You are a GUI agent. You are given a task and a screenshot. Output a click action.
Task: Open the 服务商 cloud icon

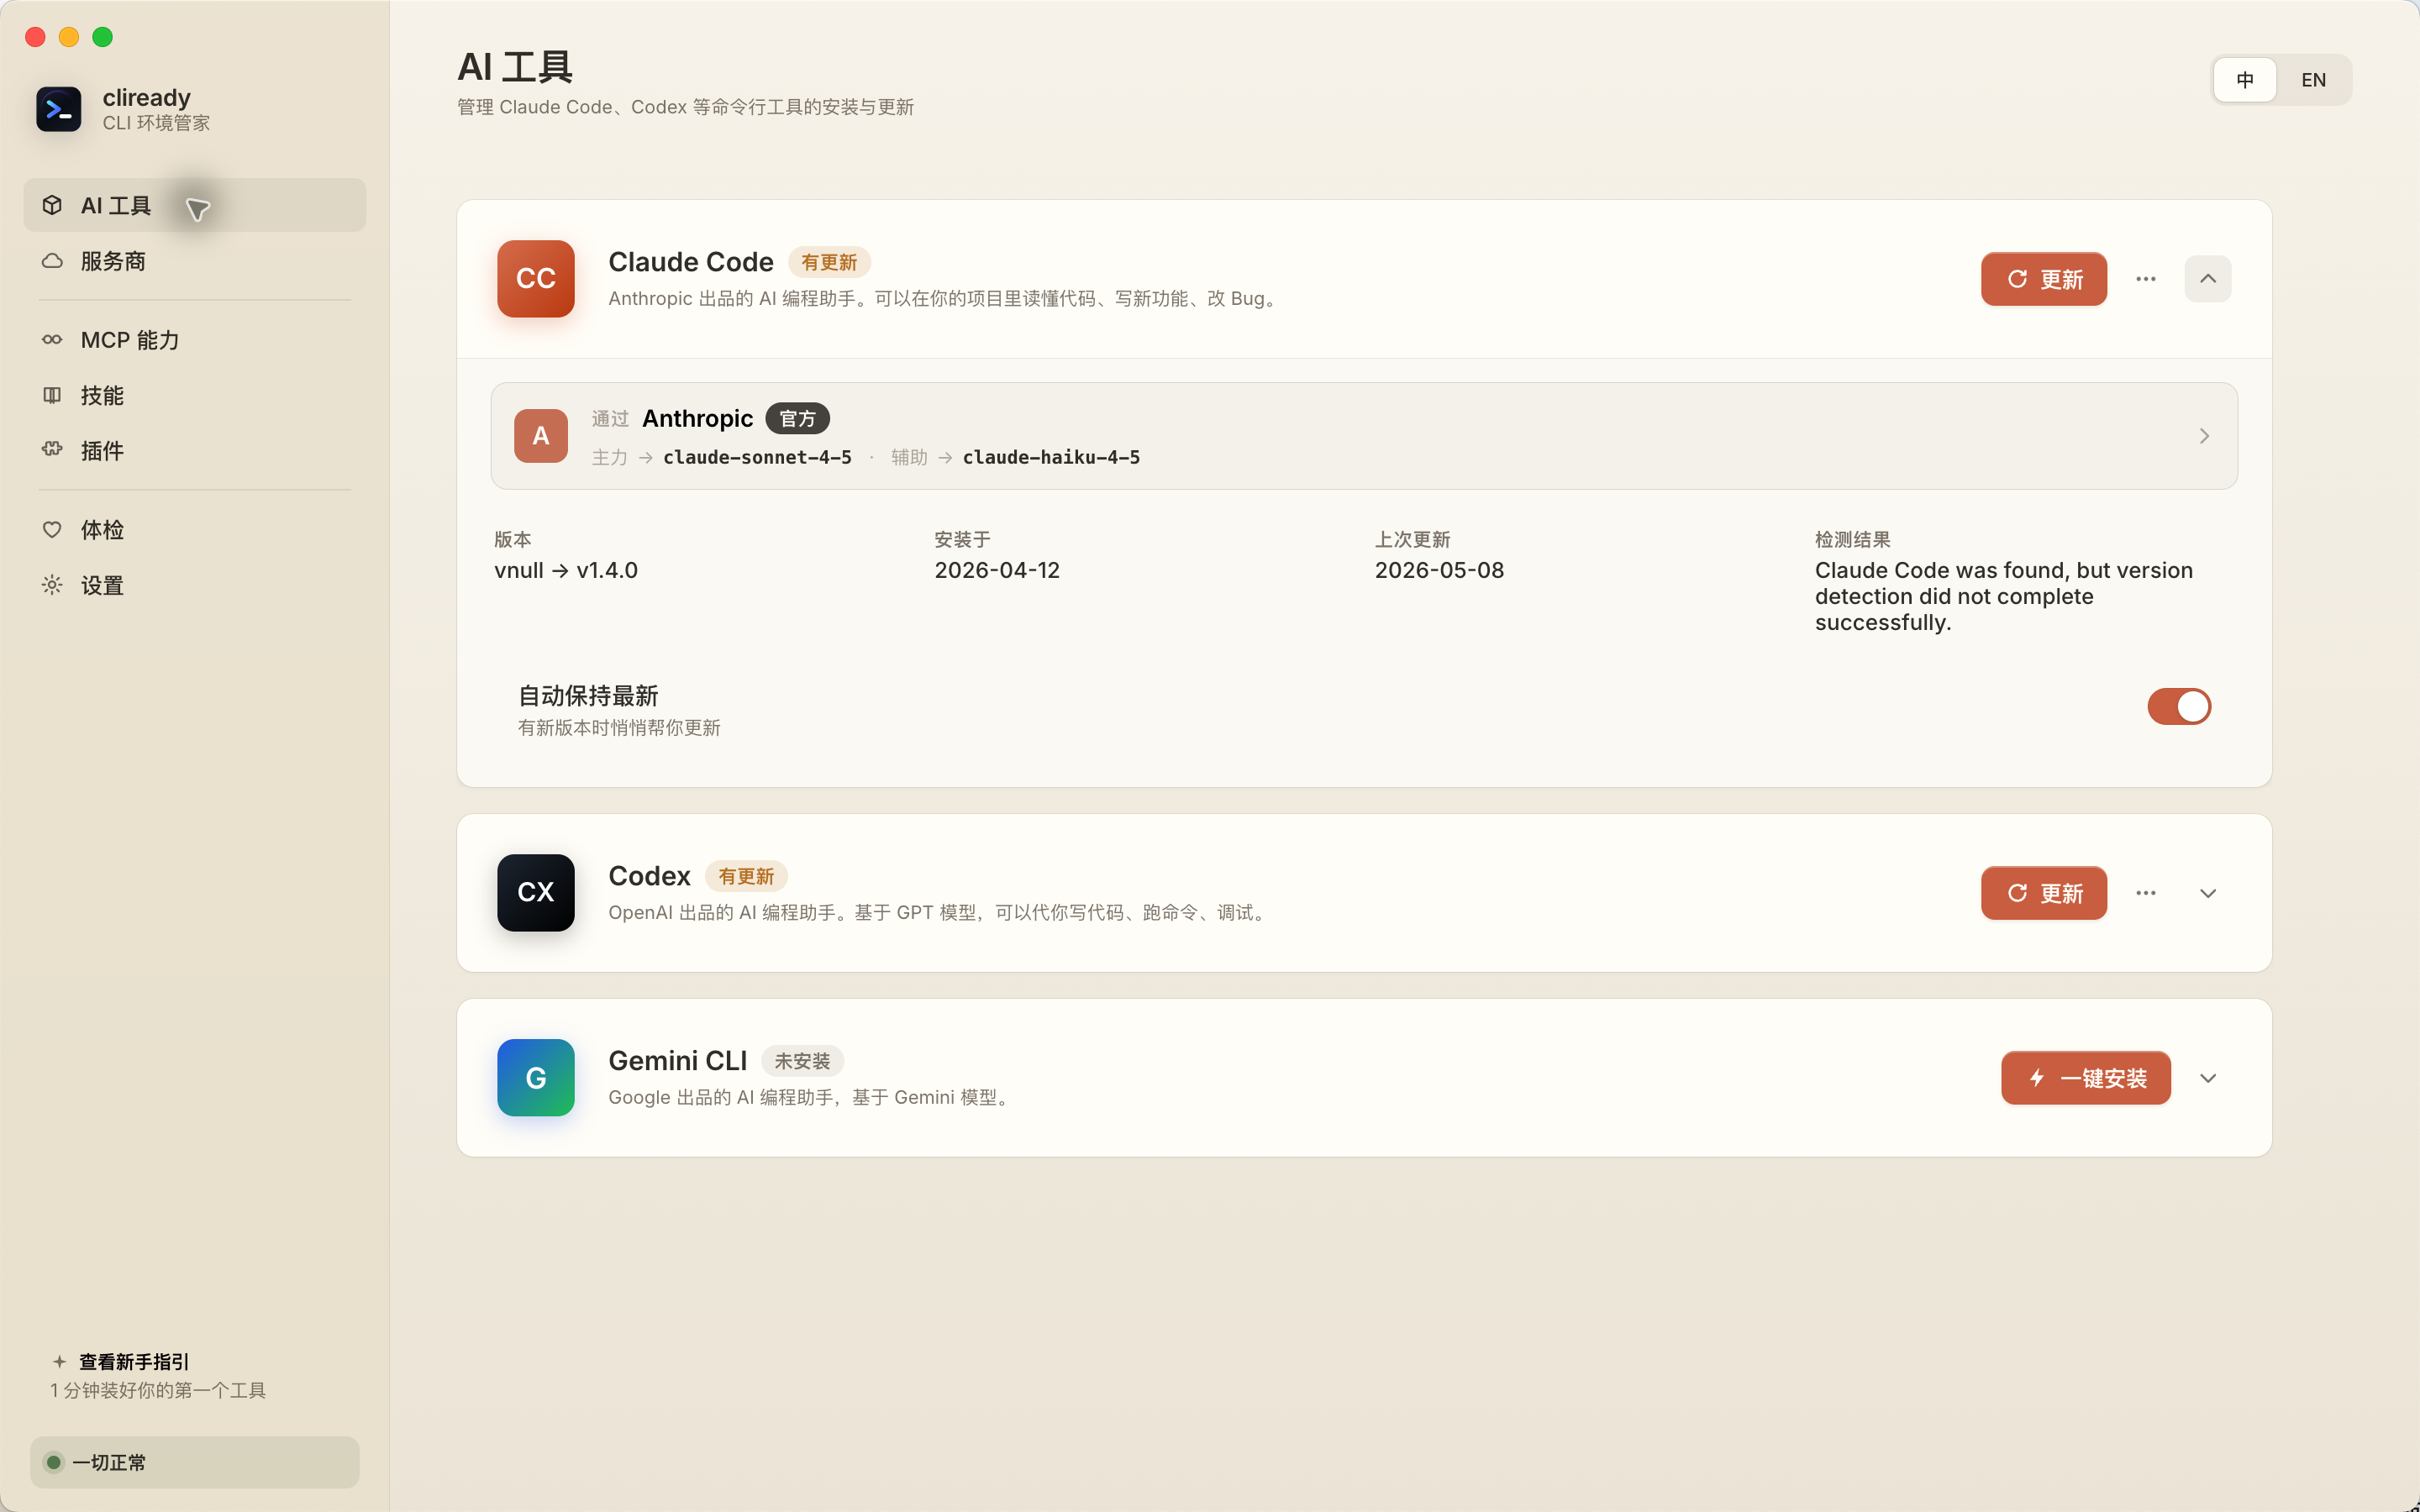tap(52, 261)
